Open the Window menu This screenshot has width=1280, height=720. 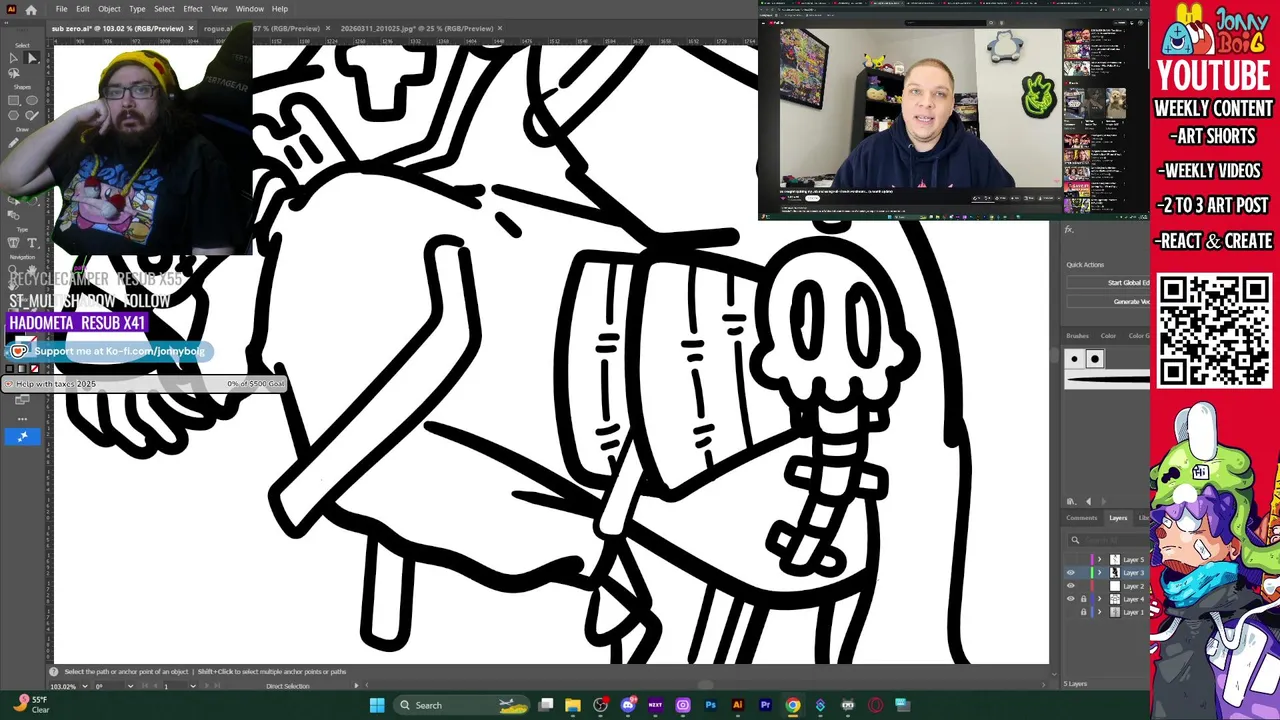250,9
